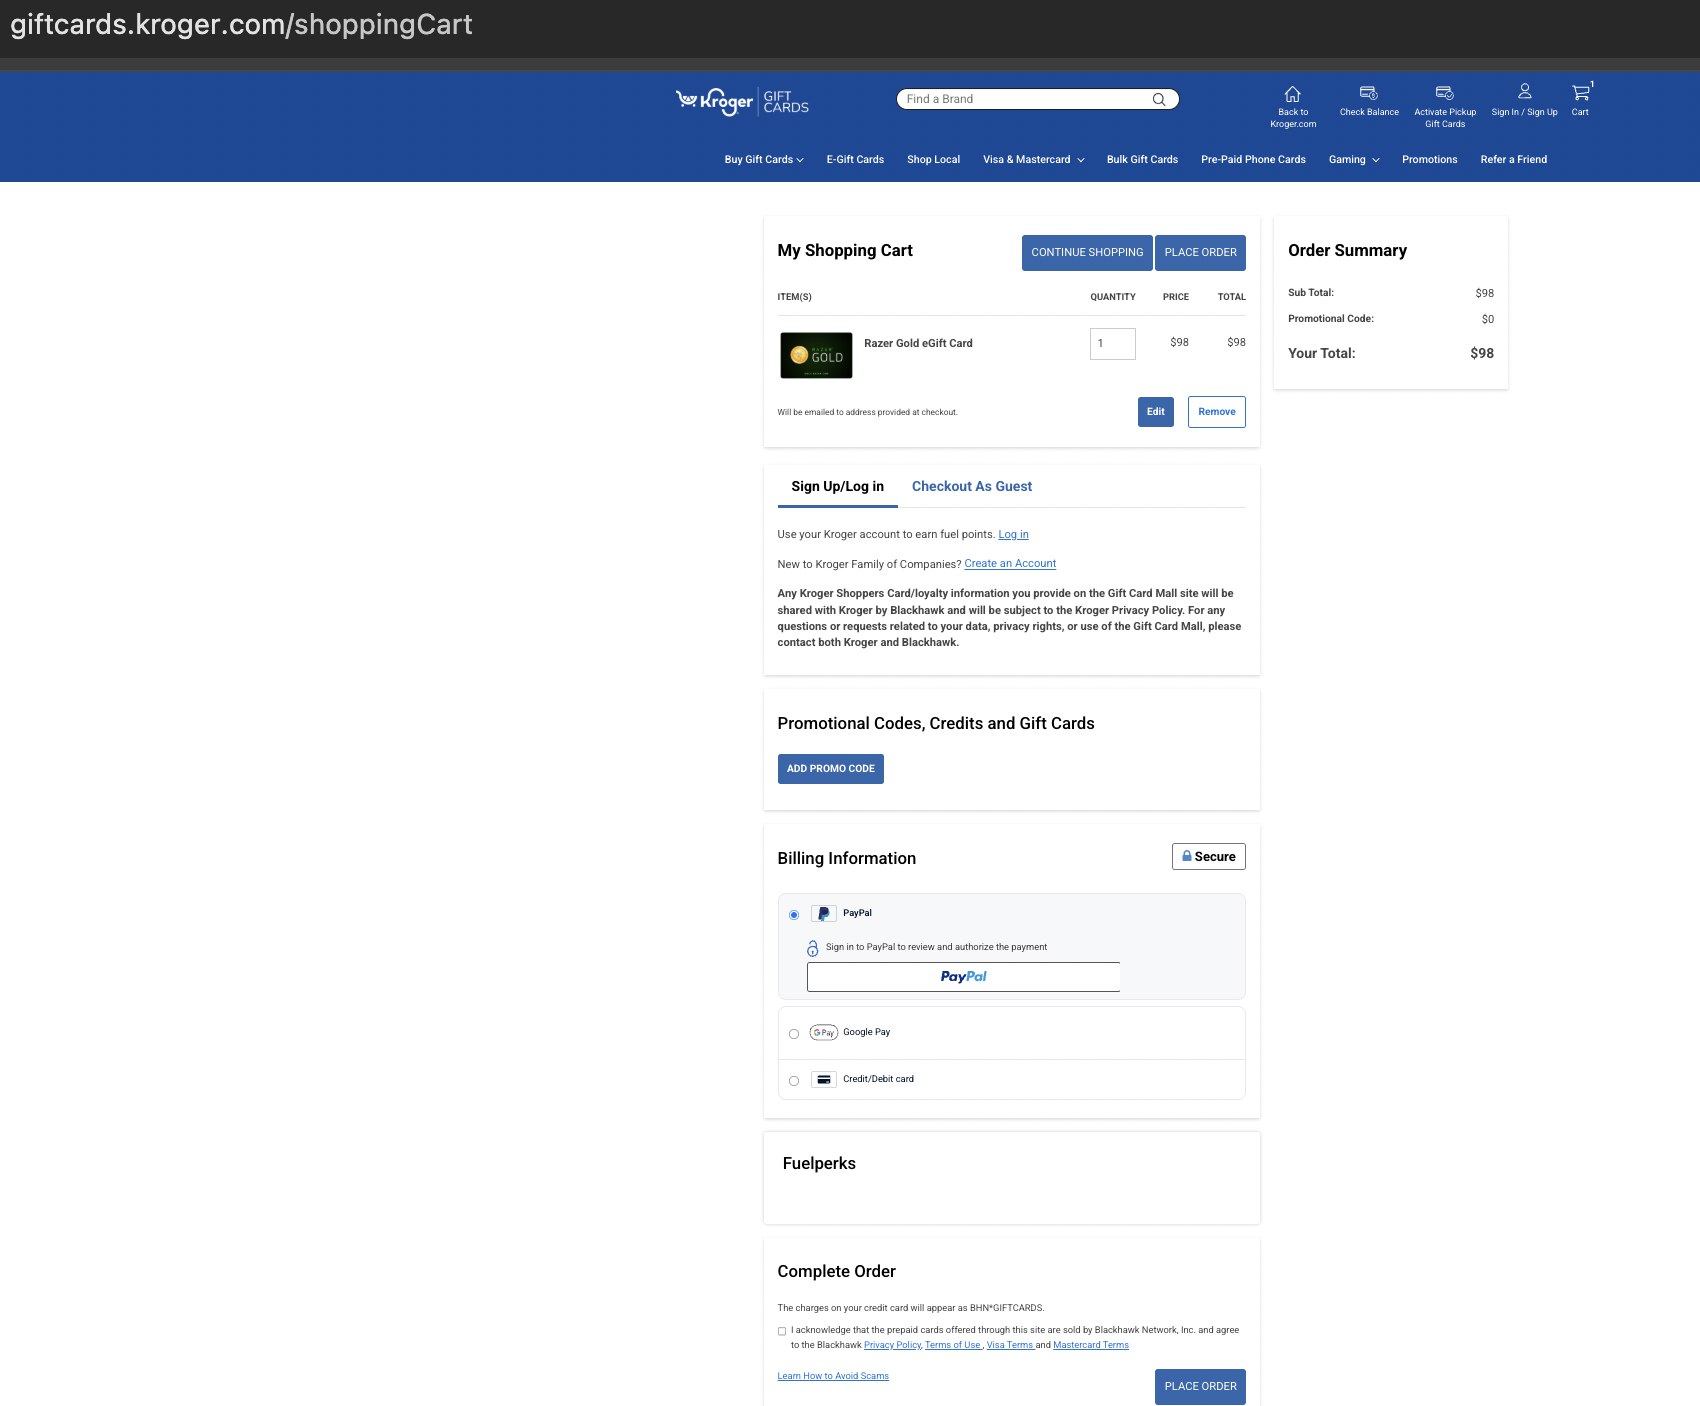Viewport: 1700px width, 1406px height.
Task: Click the quantity input field
Action: tap(1112, 344)
